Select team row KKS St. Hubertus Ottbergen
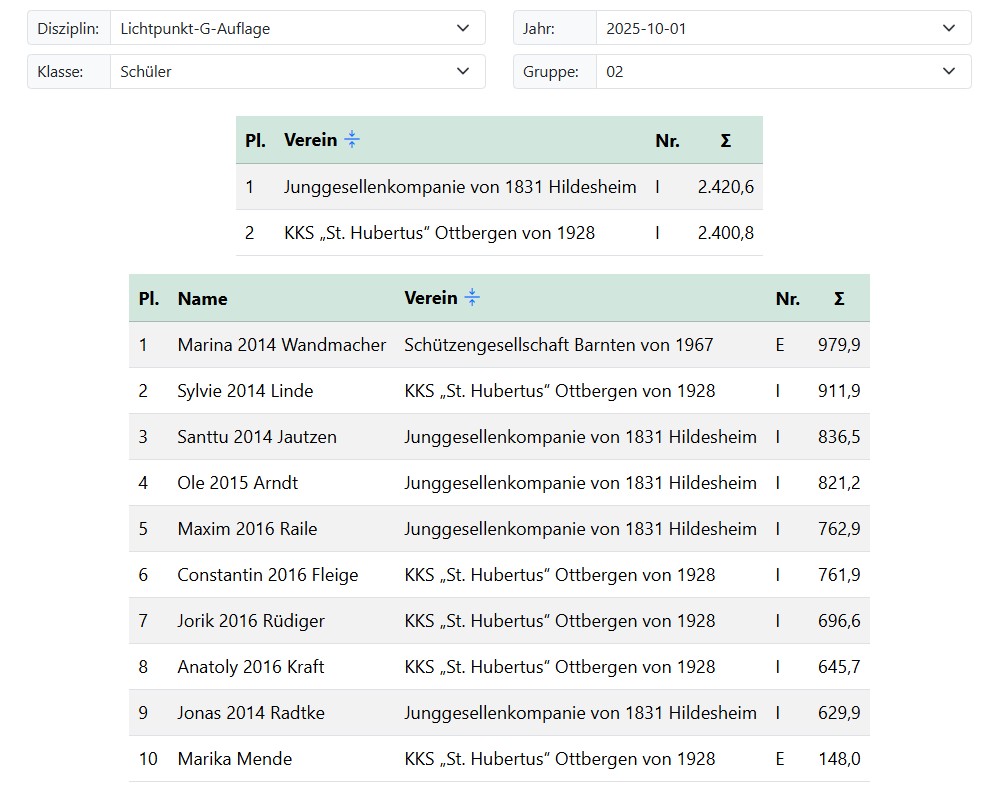The image size is (997, 807). [439, 233]
